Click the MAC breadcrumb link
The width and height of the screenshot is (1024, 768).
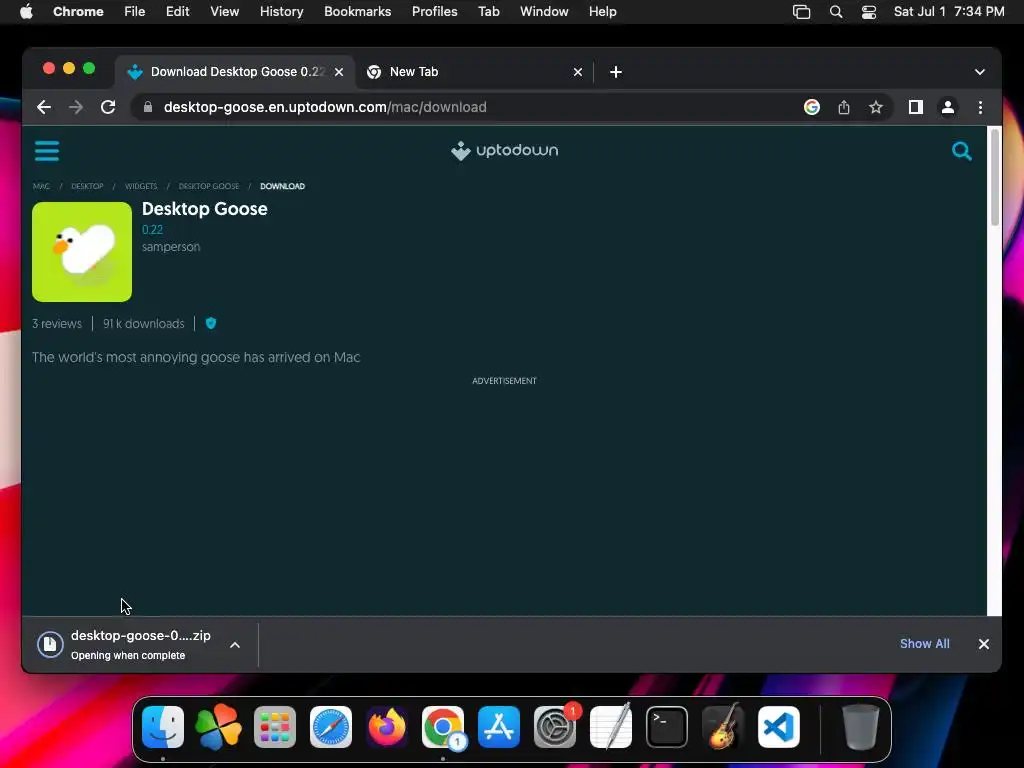(41, 186)
